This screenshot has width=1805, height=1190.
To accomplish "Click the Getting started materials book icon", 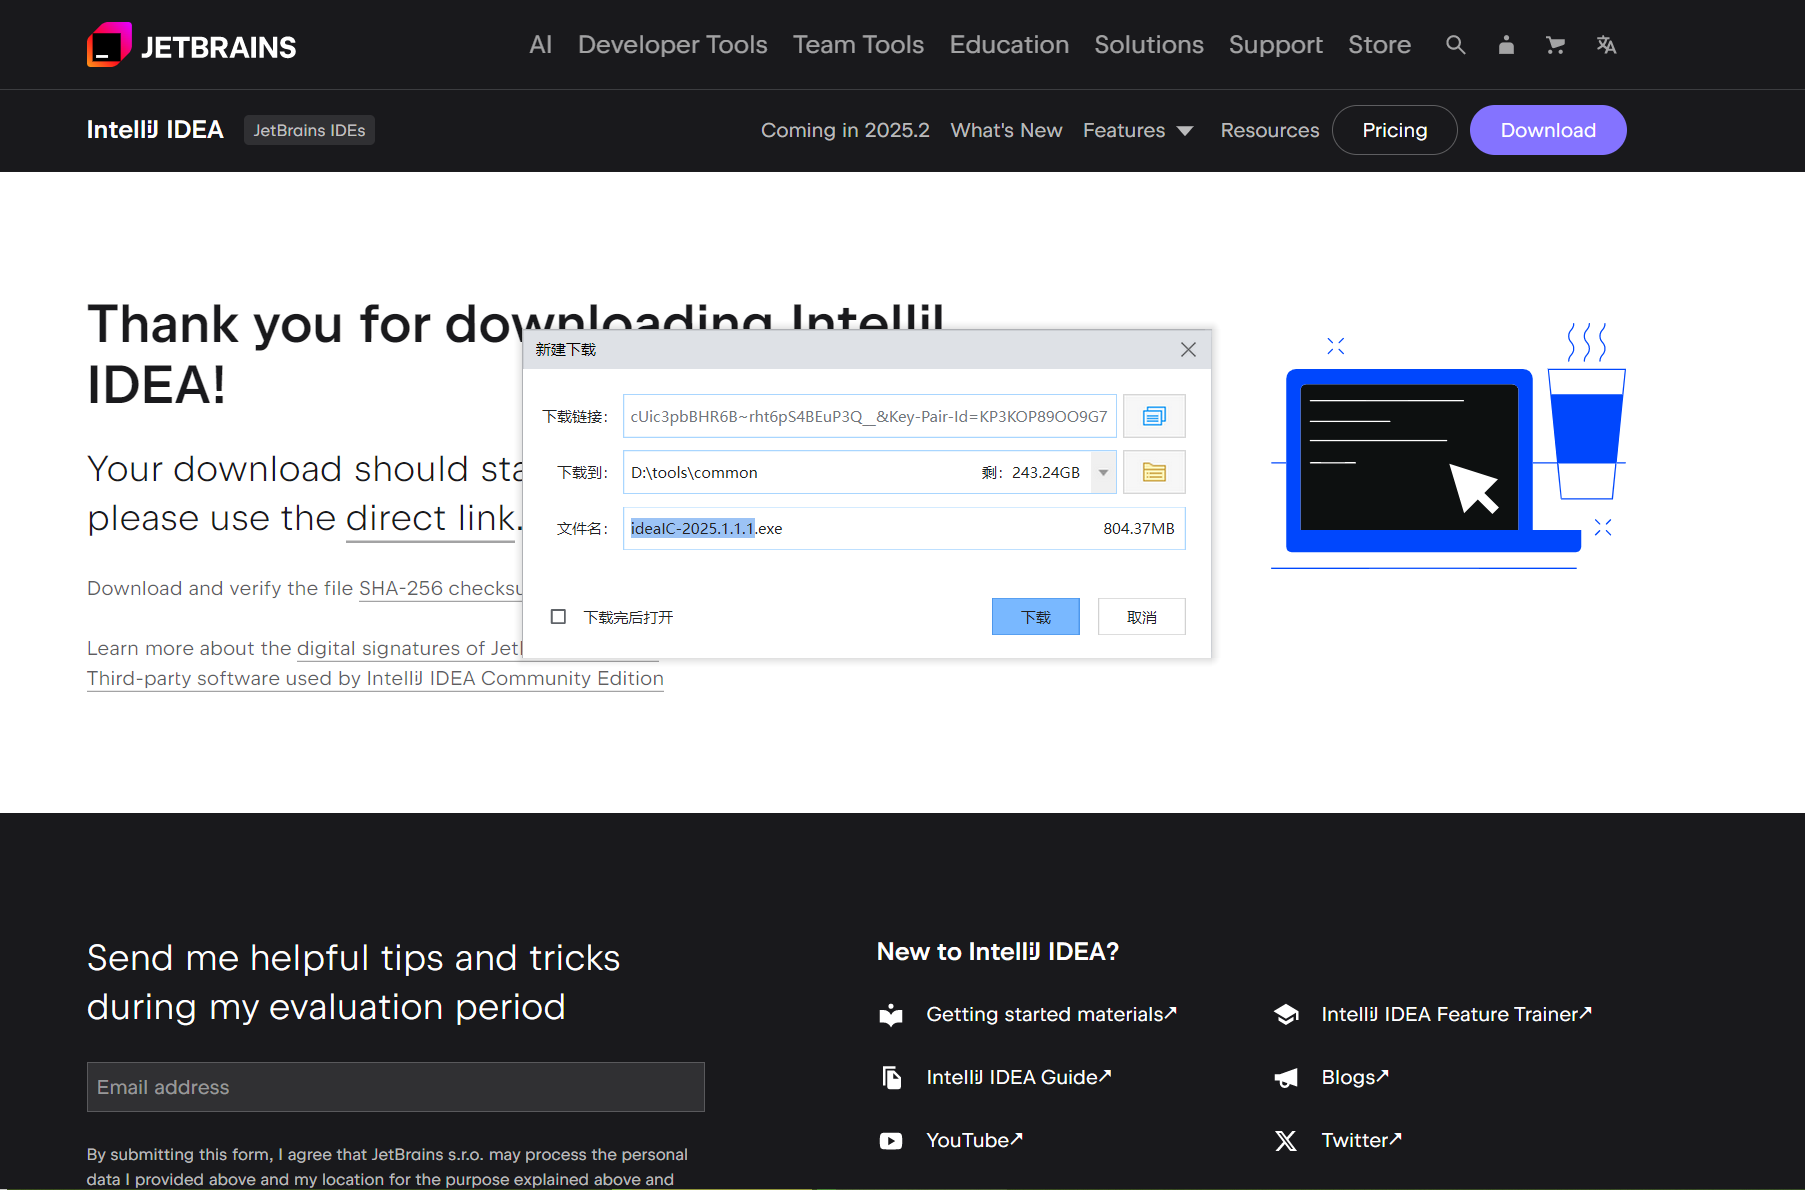I will [x=891, y=1015].
